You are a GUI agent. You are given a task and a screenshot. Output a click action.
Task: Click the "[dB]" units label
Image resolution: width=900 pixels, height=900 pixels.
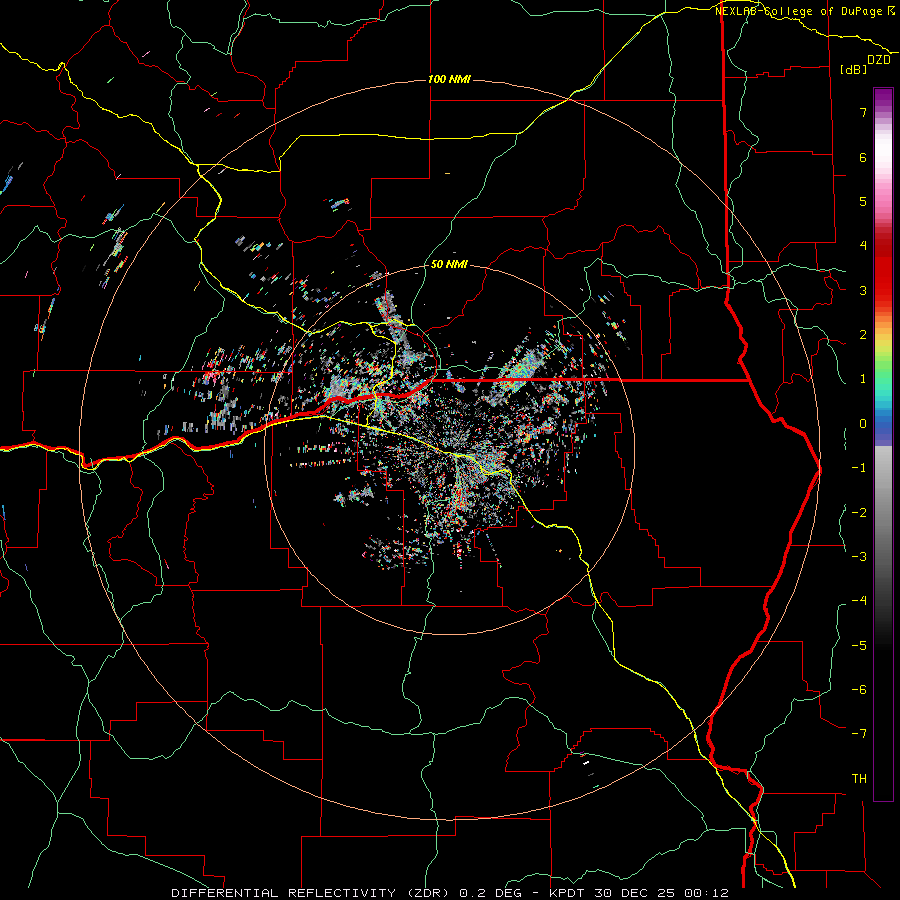pyautogui.click(x=854, y=69)
